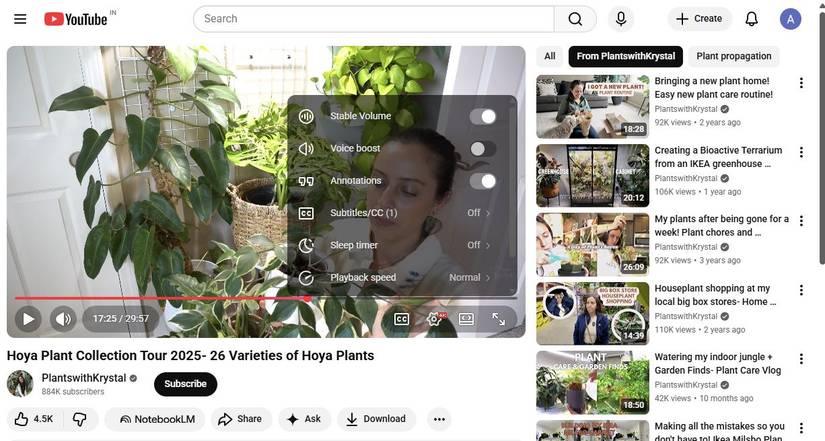The height and width of the screenshot is (441, 825).
Task: Toggle captions with the player CC button
Action: [401, 319]
